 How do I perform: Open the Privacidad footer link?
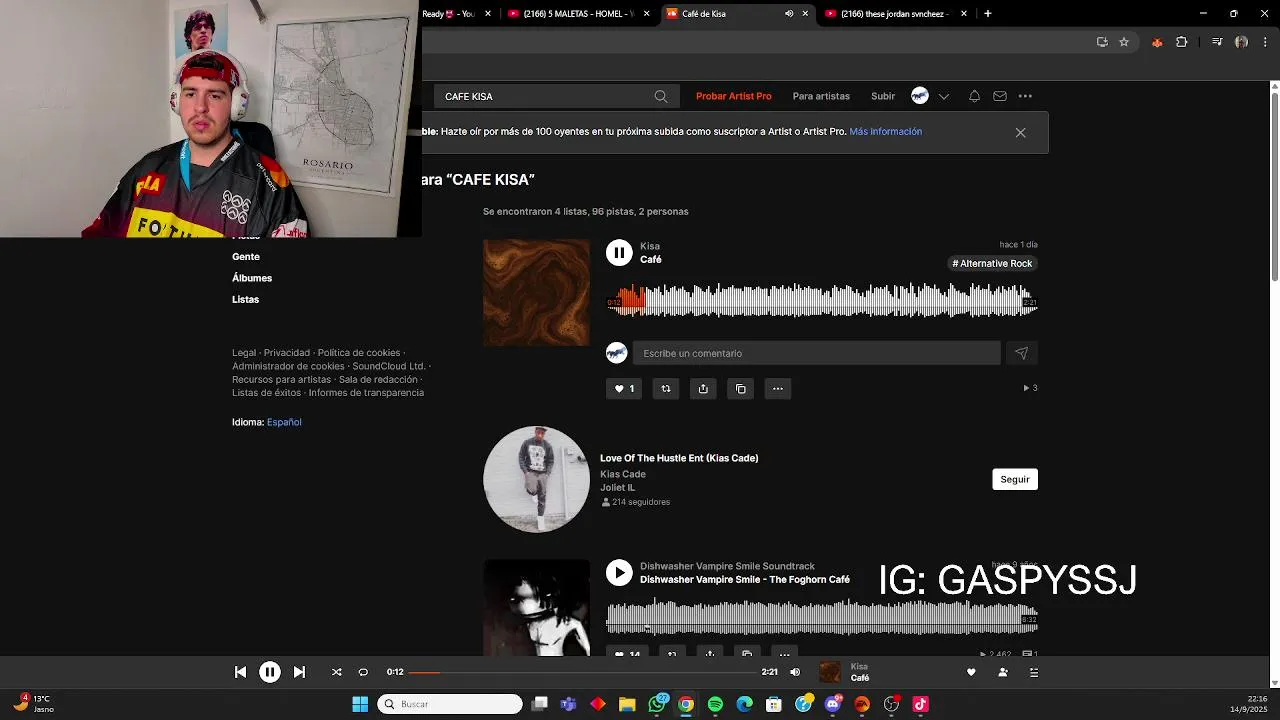click(x=287, y=353)
